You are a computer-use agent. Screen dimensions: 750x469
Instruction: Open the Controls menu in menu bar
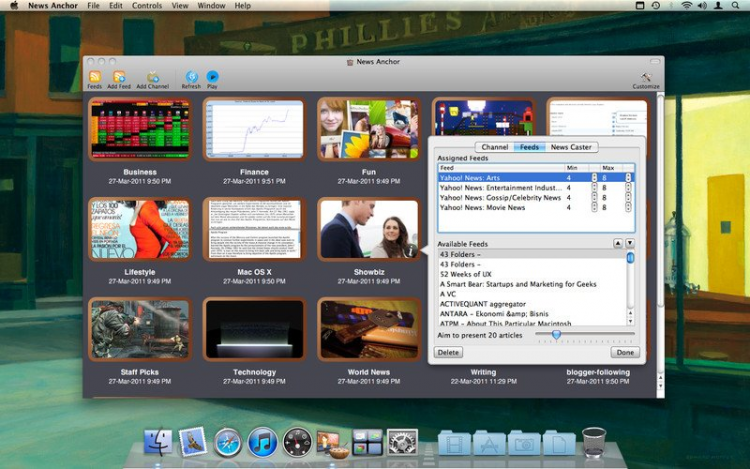[147, 6]
